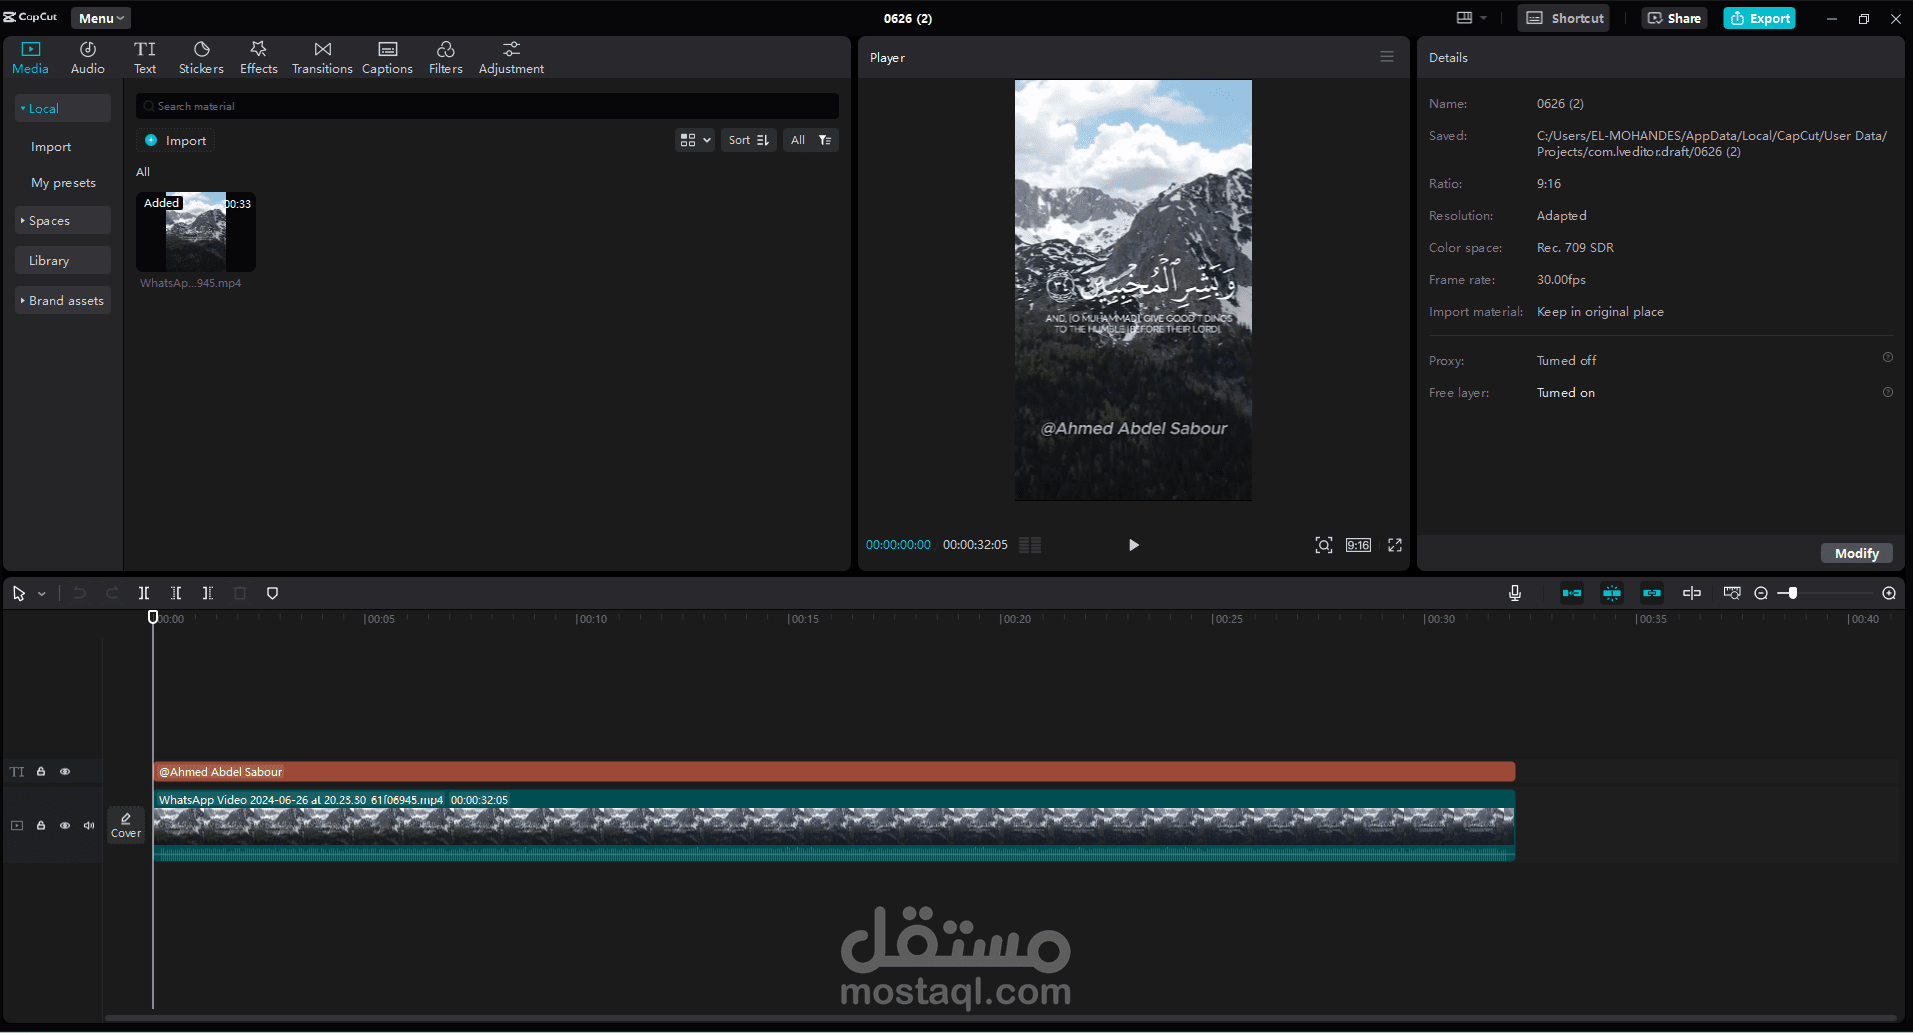Split the clip at the playhead
The height and width of the screenshot is (1033, 1913).
pyautogui.click(x=144, y=593)
